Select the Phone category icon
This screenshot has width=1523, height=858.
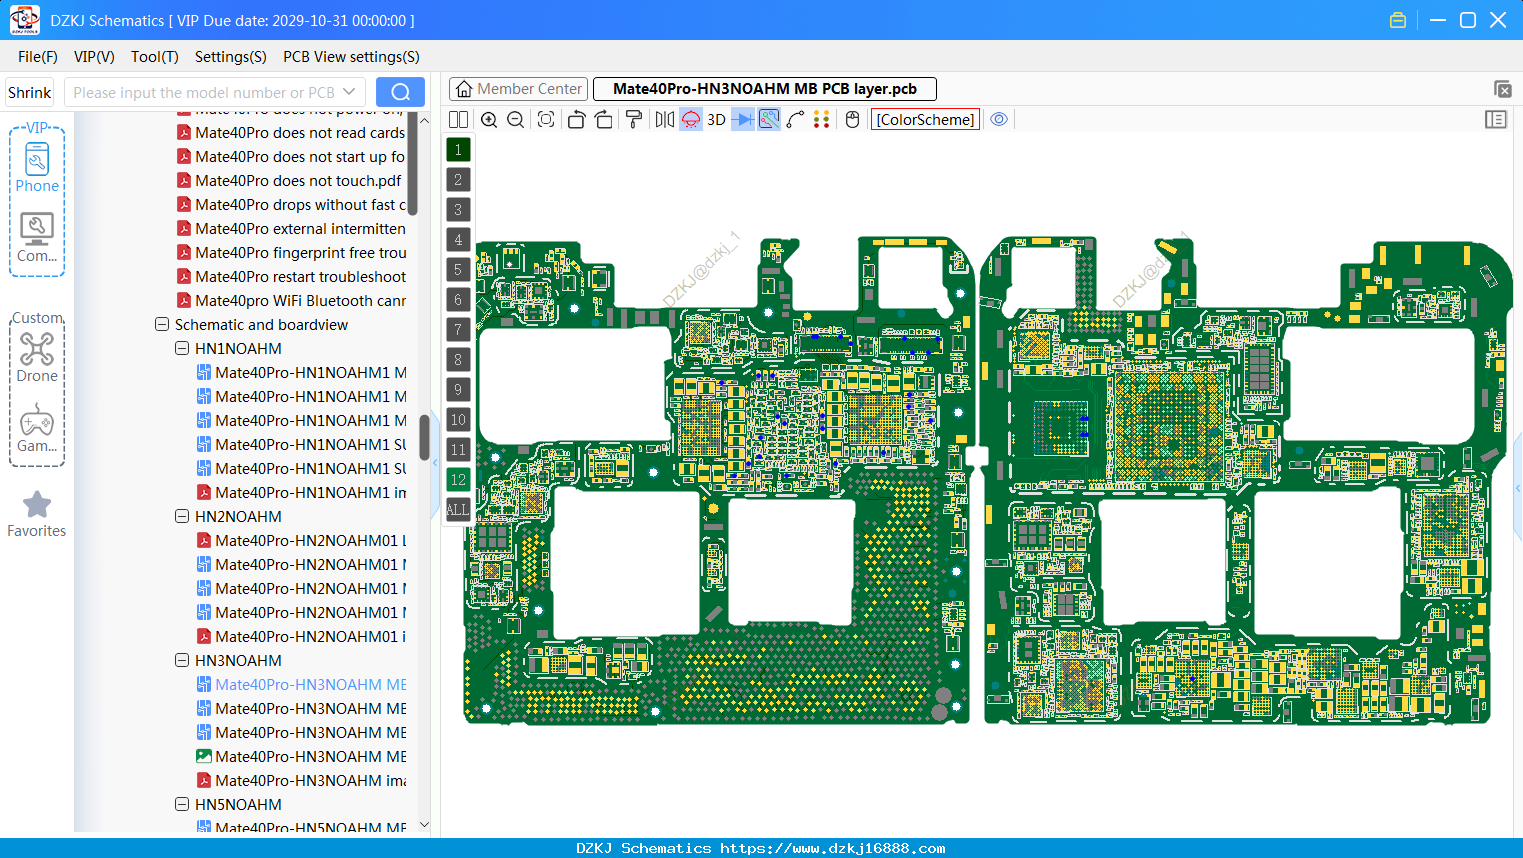click(x=37, y=167)
